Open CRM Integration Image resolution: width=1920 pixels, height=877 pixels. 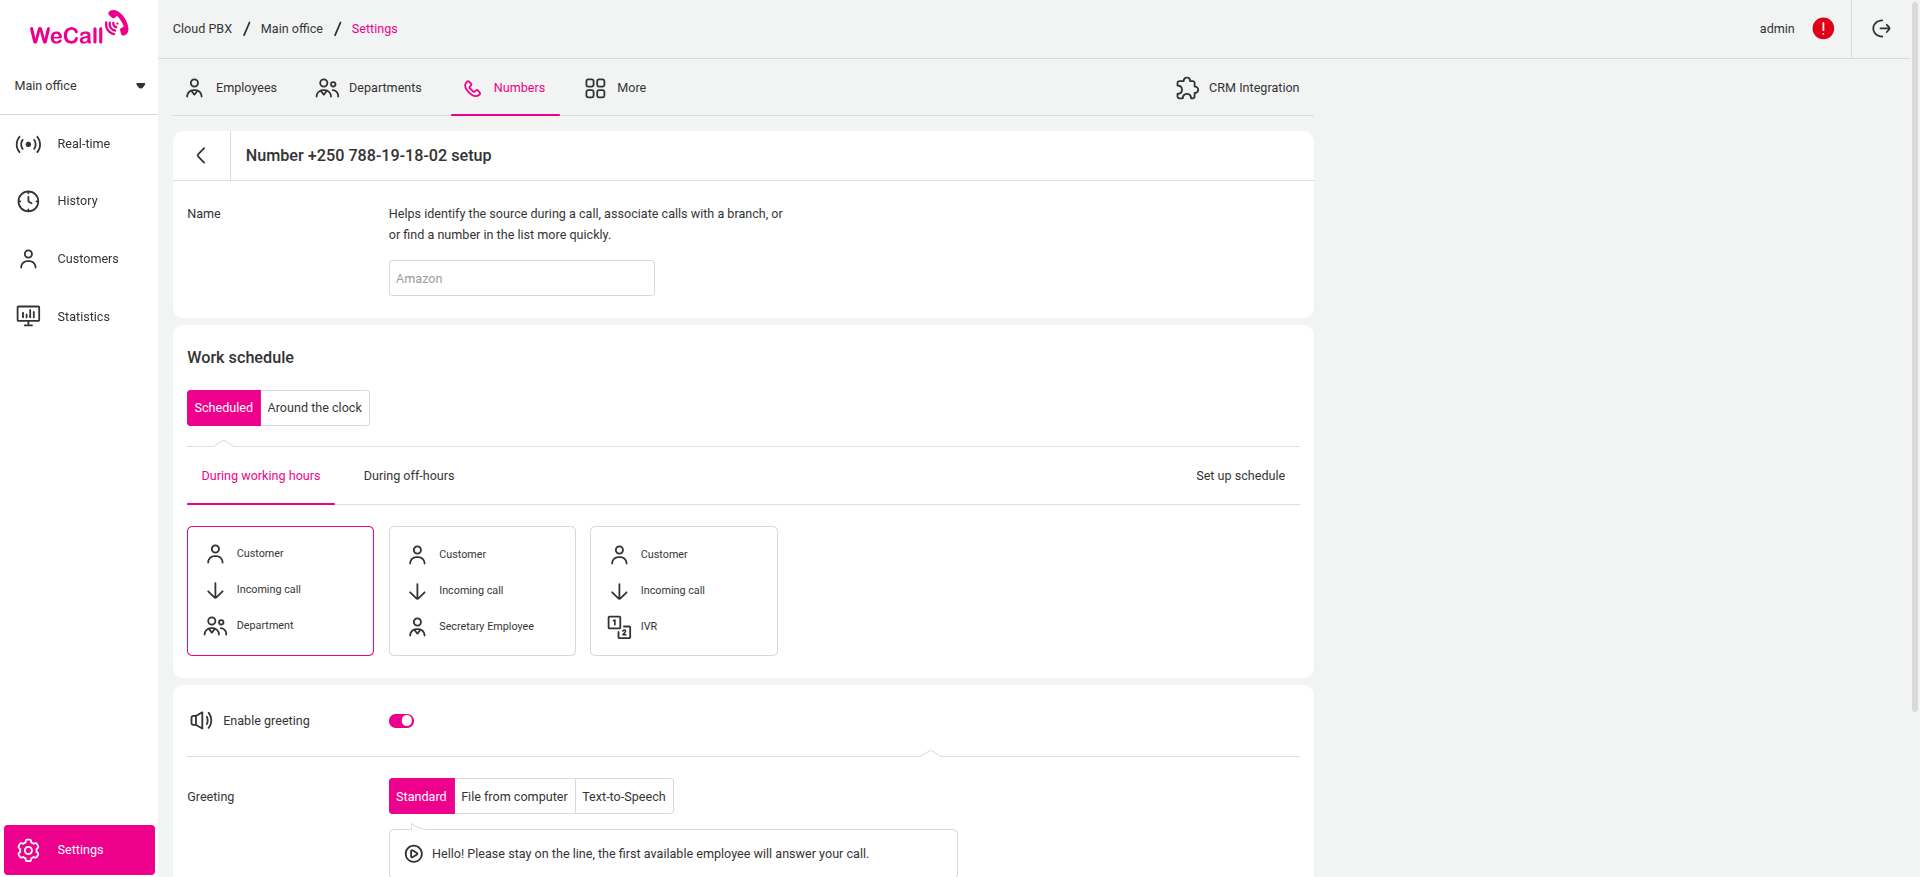click(1237, 88)
